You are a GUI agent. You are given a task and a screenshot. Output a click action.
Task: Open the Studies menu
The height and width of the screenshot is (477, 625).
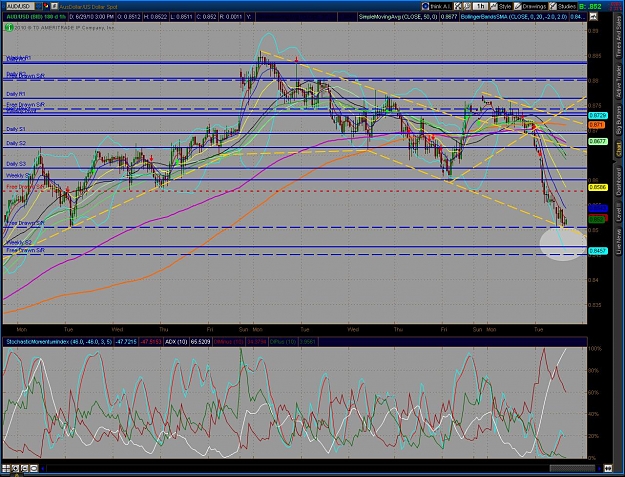coord(566,6)
